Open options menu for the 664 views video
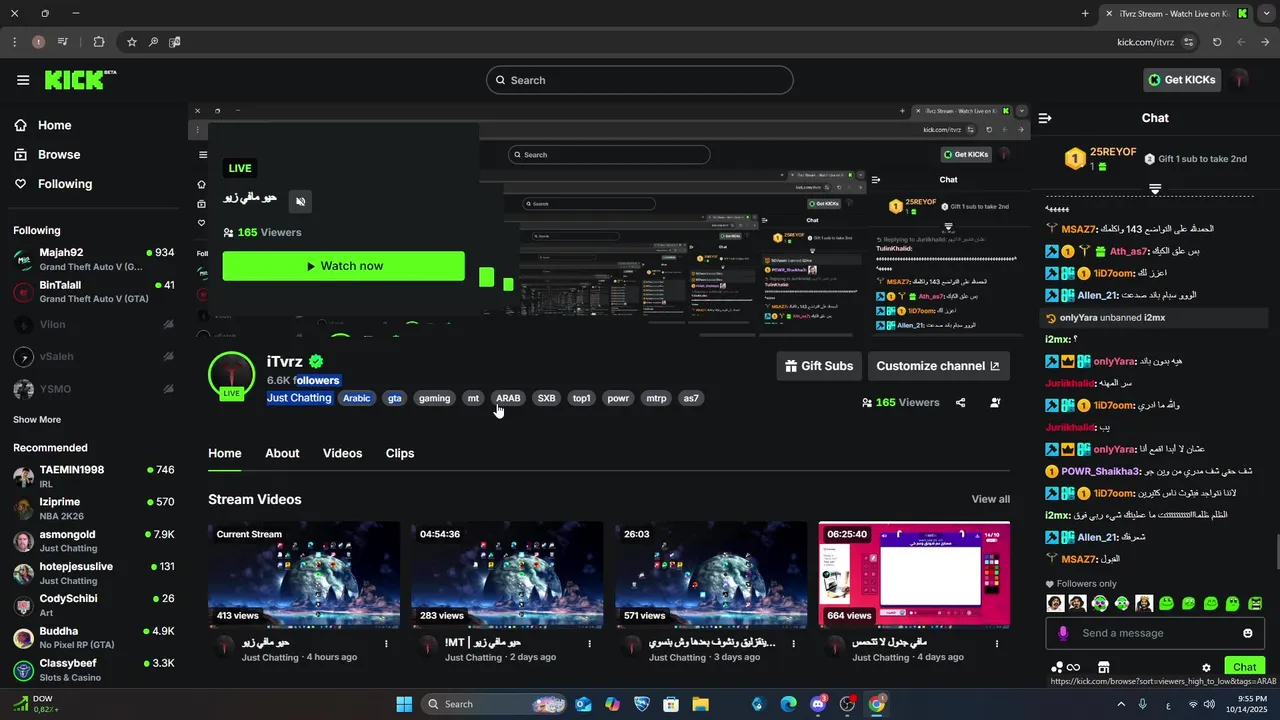This screenshot has height=720, width=1280. 996,644
